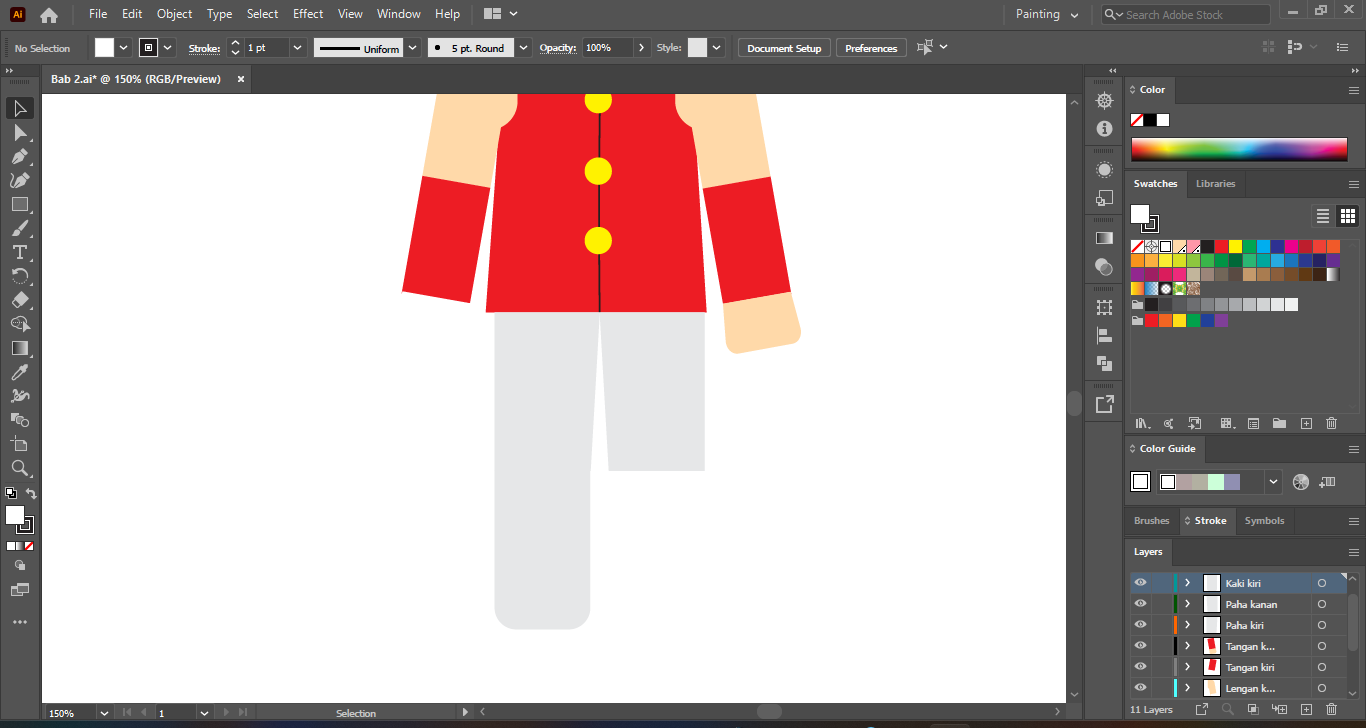The image size is (1366, 728).
Task: Click fill color box in control bar
Action: coord(104,48)
